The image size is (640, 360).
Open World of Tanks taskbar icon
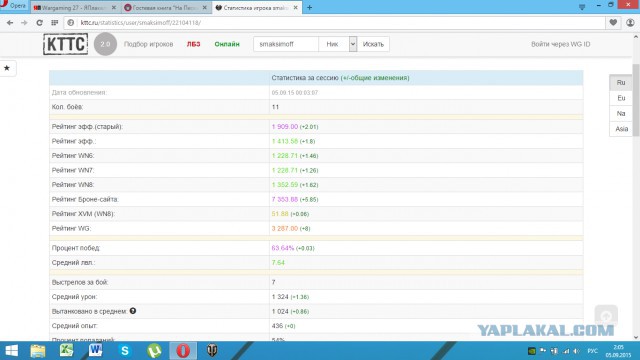click(x=212, y=351)
